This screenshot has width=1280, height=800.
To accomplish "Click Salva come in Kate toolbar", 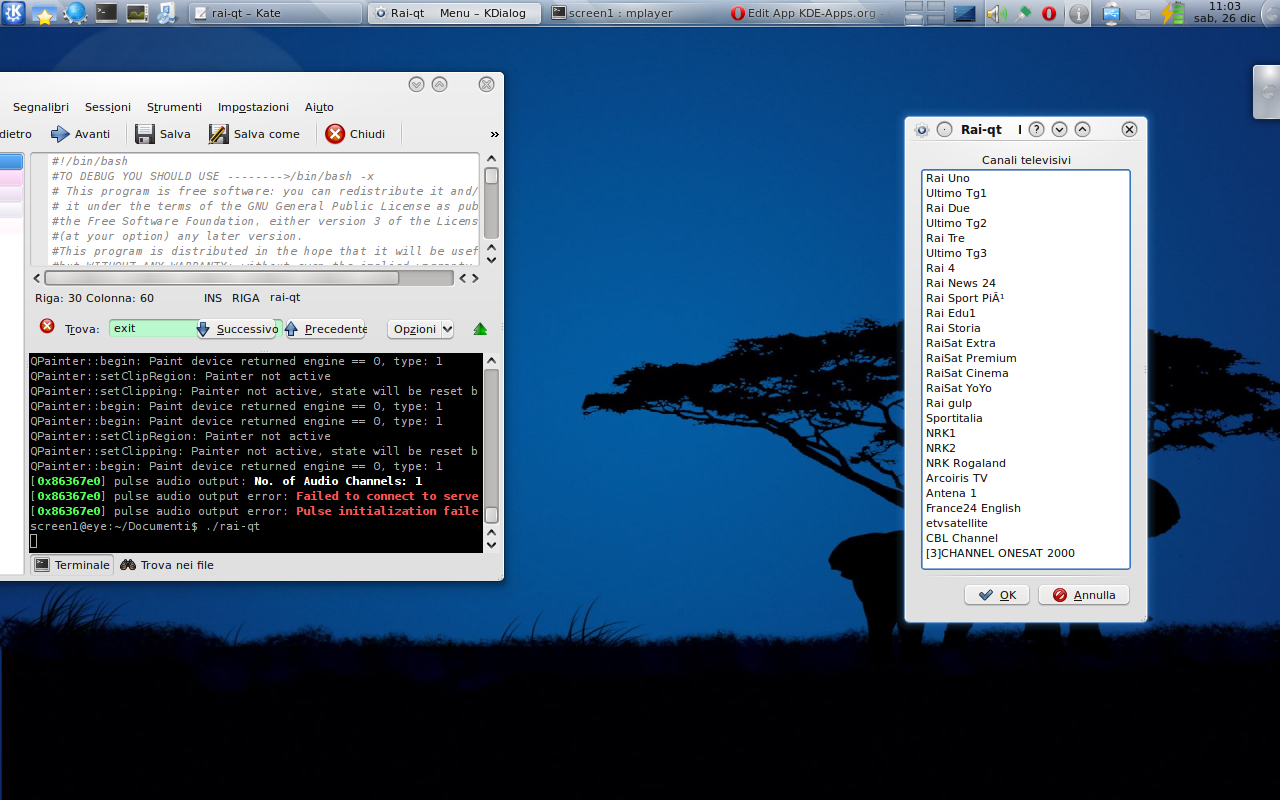I will pyautogui.click(x=254, y=134).
